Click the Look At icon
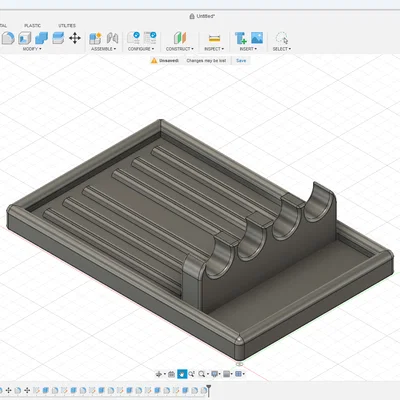Image resolution: width=400 pixels, height=400 pixels. click(171, 374)
